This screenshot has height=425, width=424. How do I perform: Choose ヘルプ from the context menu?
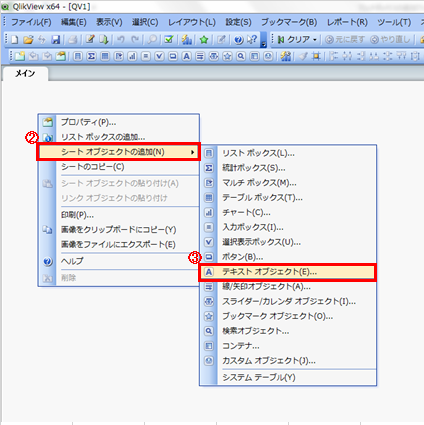[x=119, y=261]
